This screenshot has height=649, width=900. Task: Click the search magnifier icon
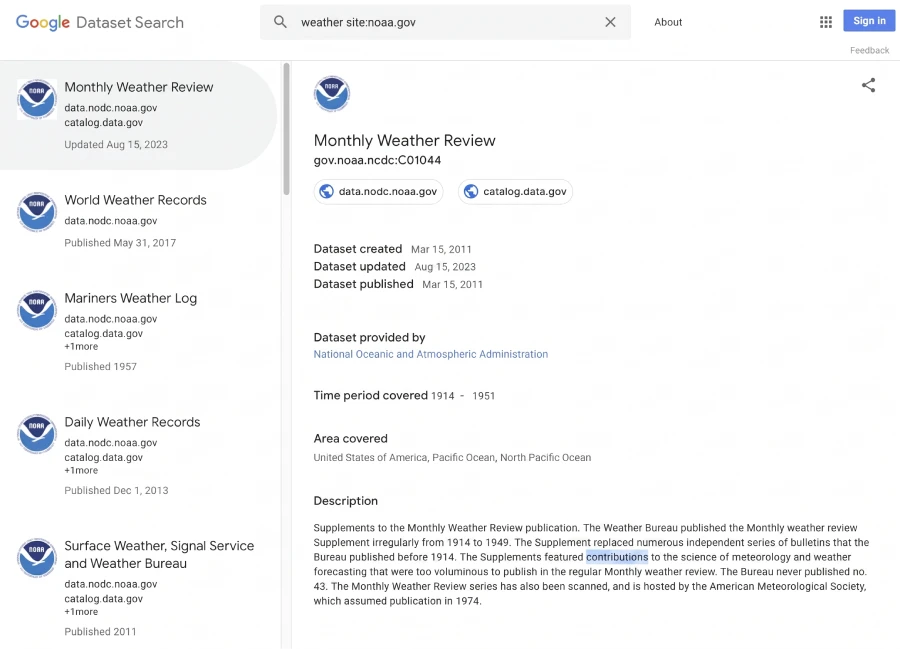point(280,22)
